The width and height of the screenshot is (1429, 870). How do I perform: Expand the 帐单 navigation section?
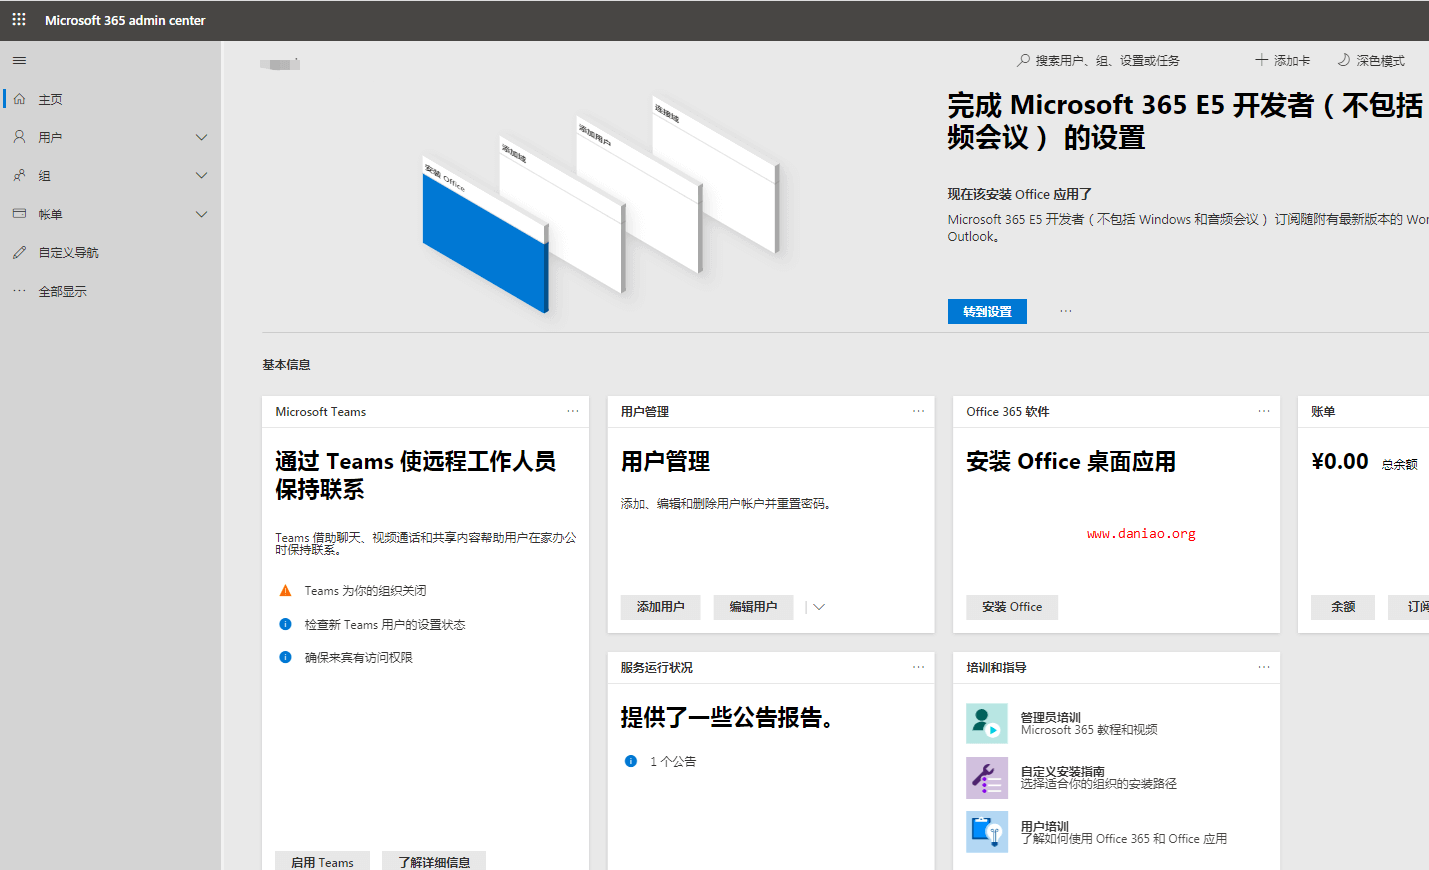coord(201,214)
